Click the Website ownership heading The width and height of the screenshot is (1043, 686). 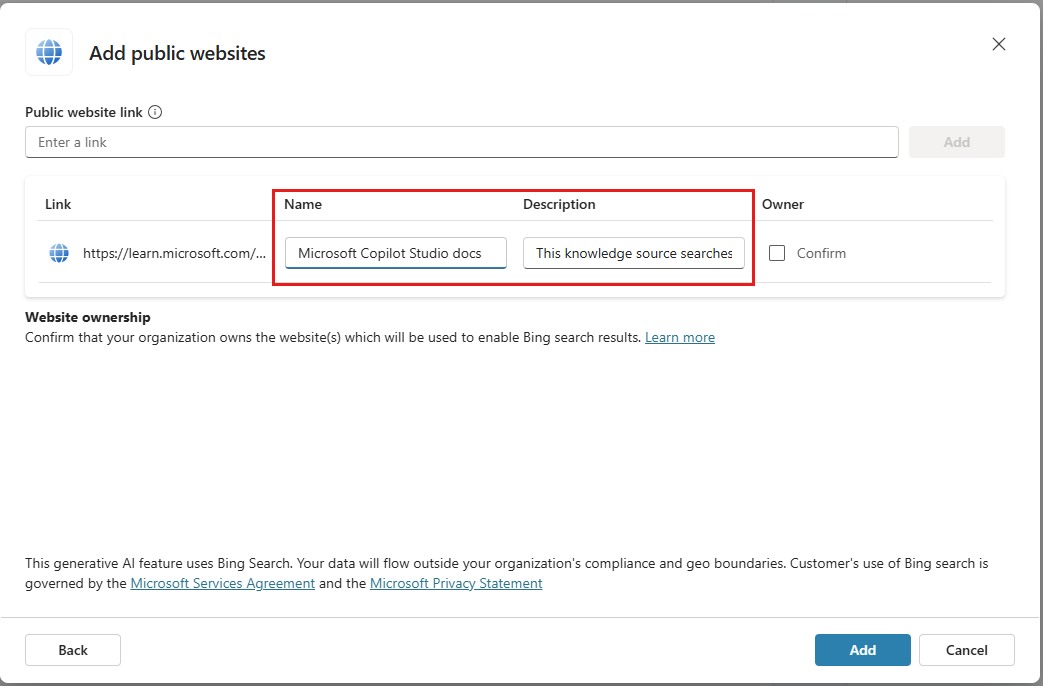(88, 317)
